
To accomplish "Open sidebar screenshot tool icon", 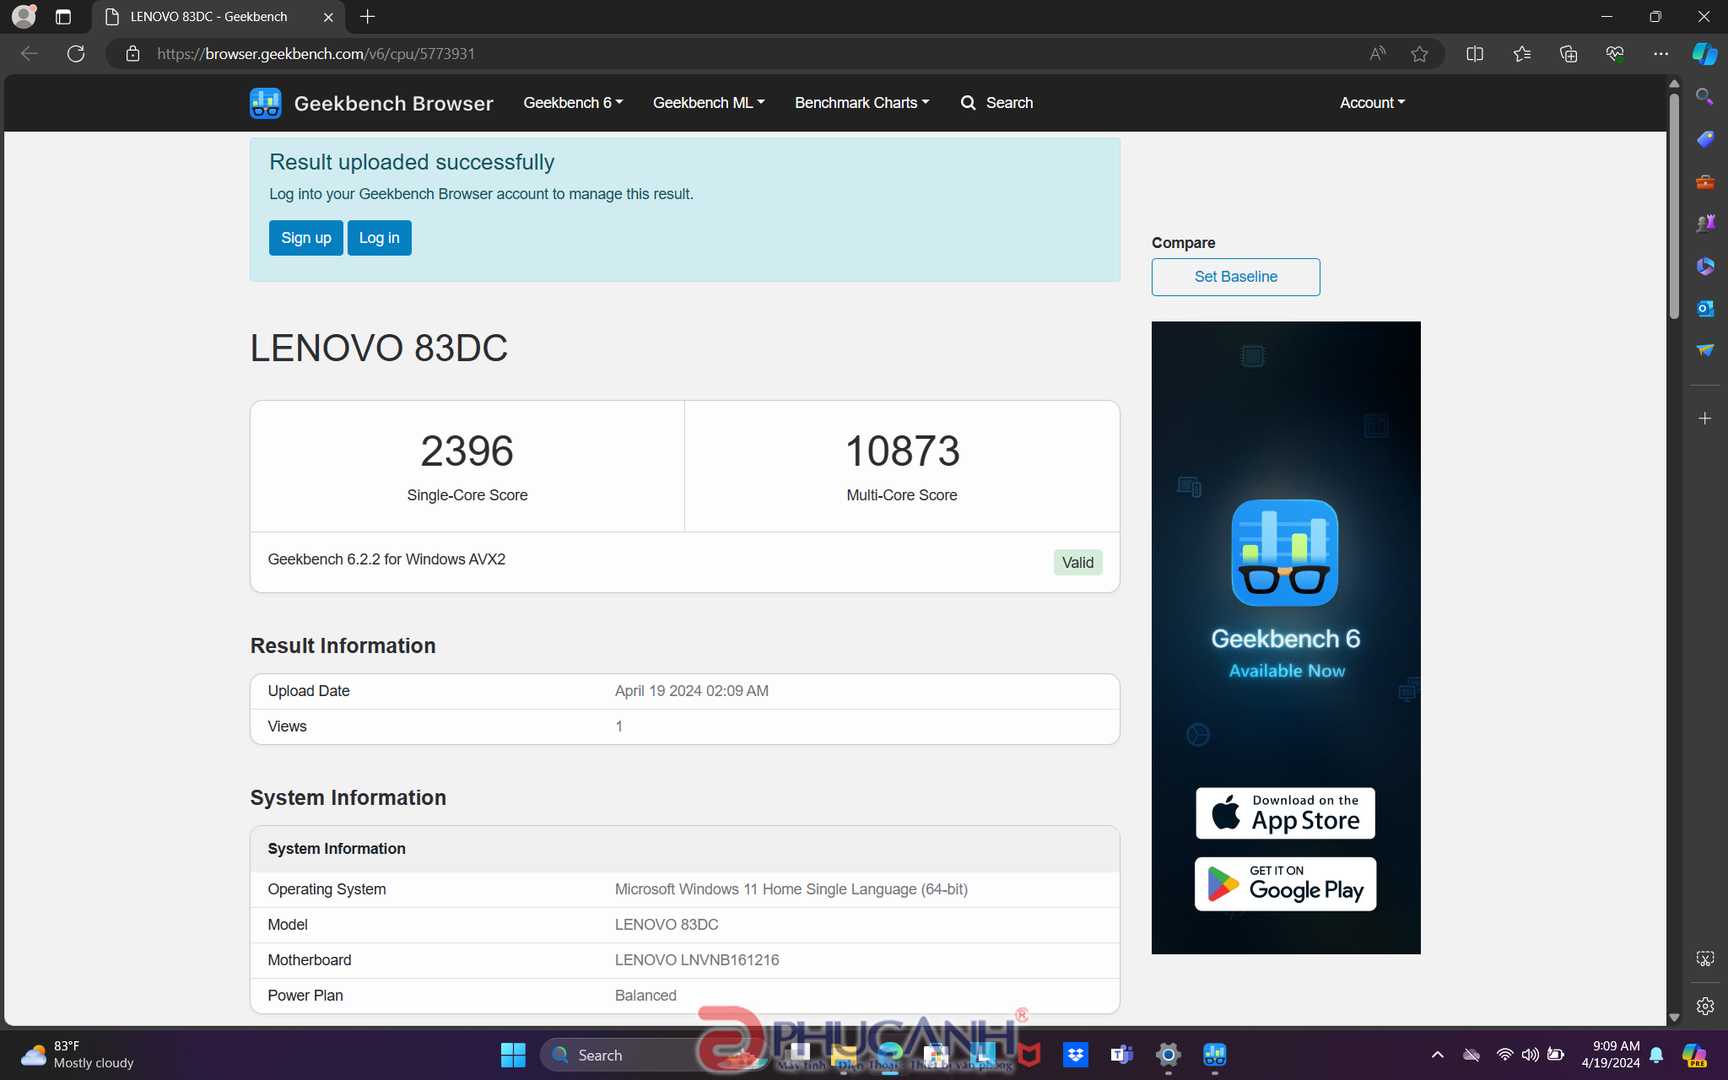I will (1705, 959).
